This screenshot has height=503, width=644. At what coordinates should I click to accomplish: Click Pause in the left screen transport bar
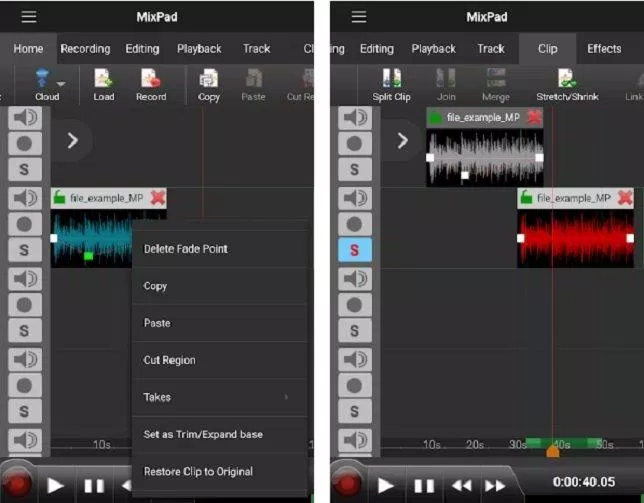[94, 486]
